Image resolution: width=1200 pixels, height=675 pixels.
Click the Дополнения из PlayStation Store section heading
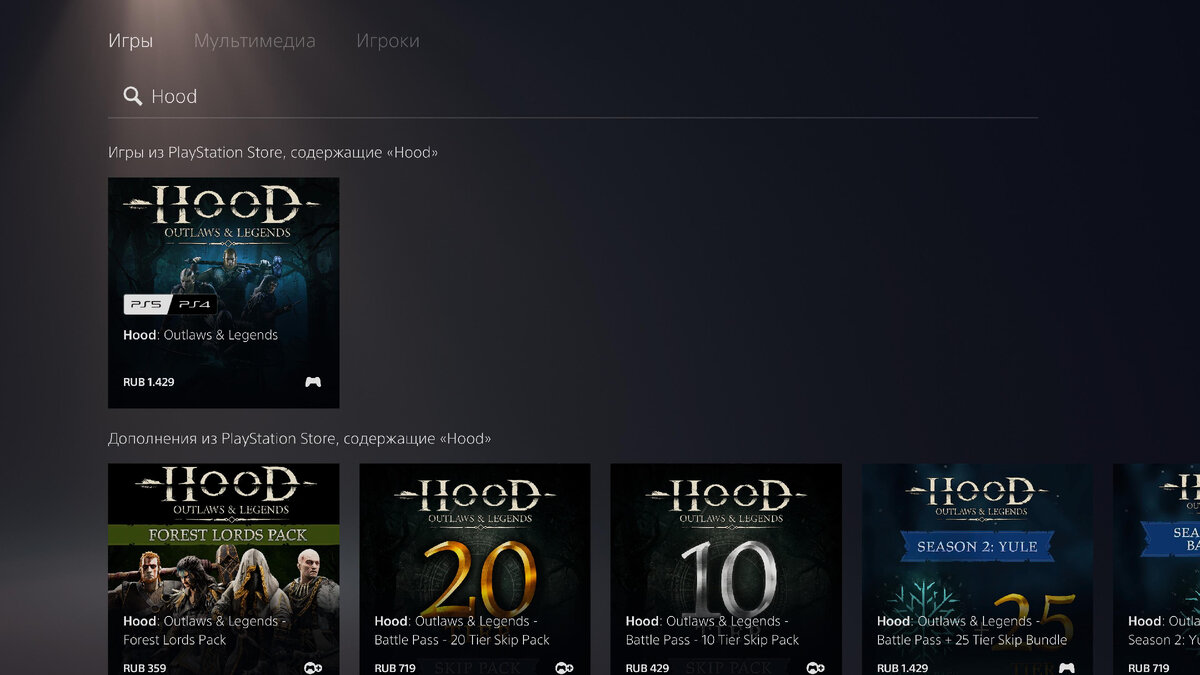pos(299,439)
